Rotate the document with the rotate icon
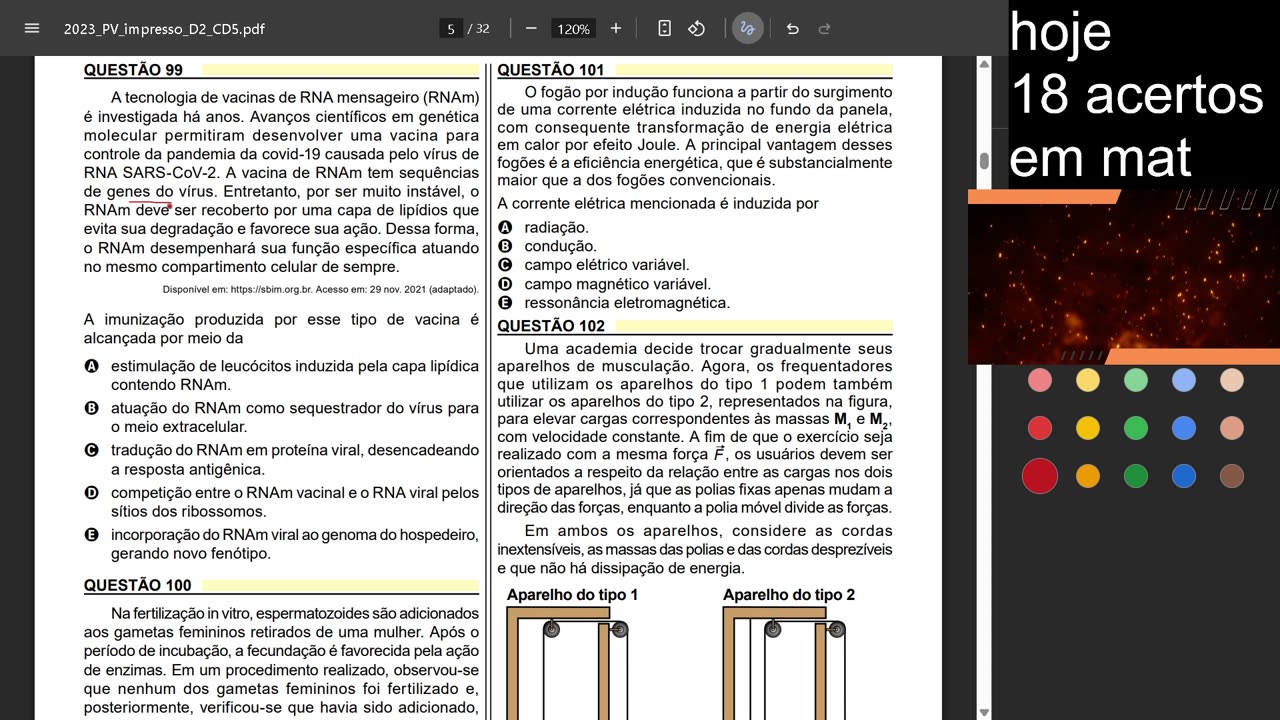The width and height of the screenshot is (1280, 720). 697,28
